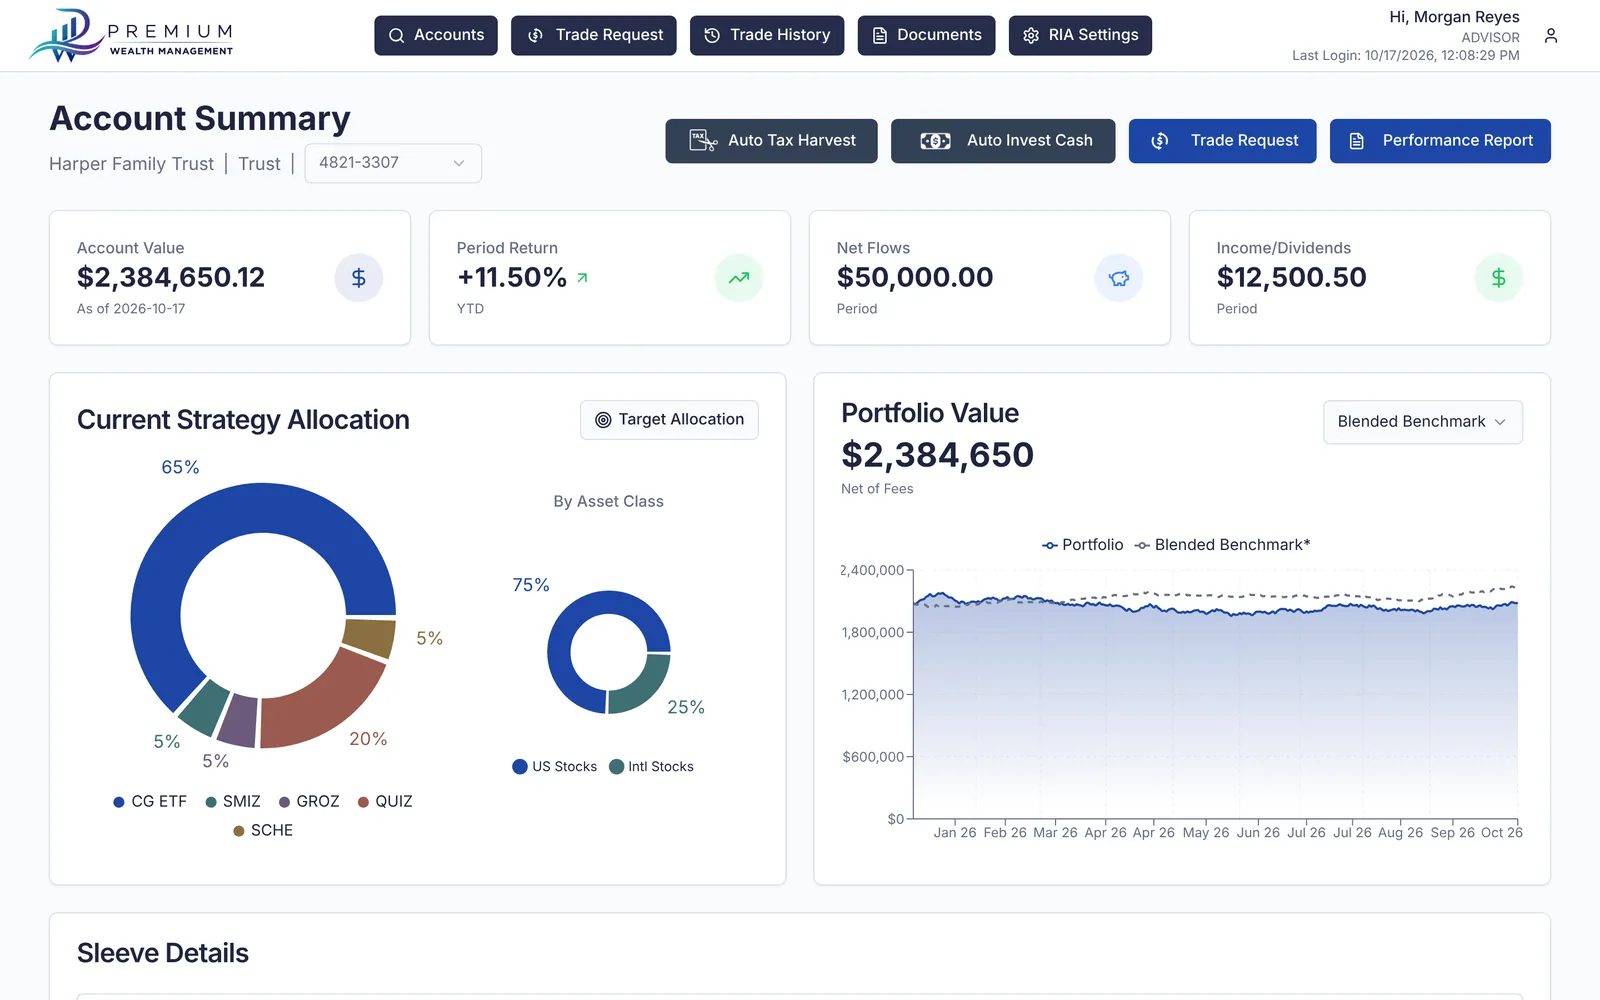Click the $2,384,650.12 account value
Viewport: 1600px width, 1000px height.
tap(171, 277)
